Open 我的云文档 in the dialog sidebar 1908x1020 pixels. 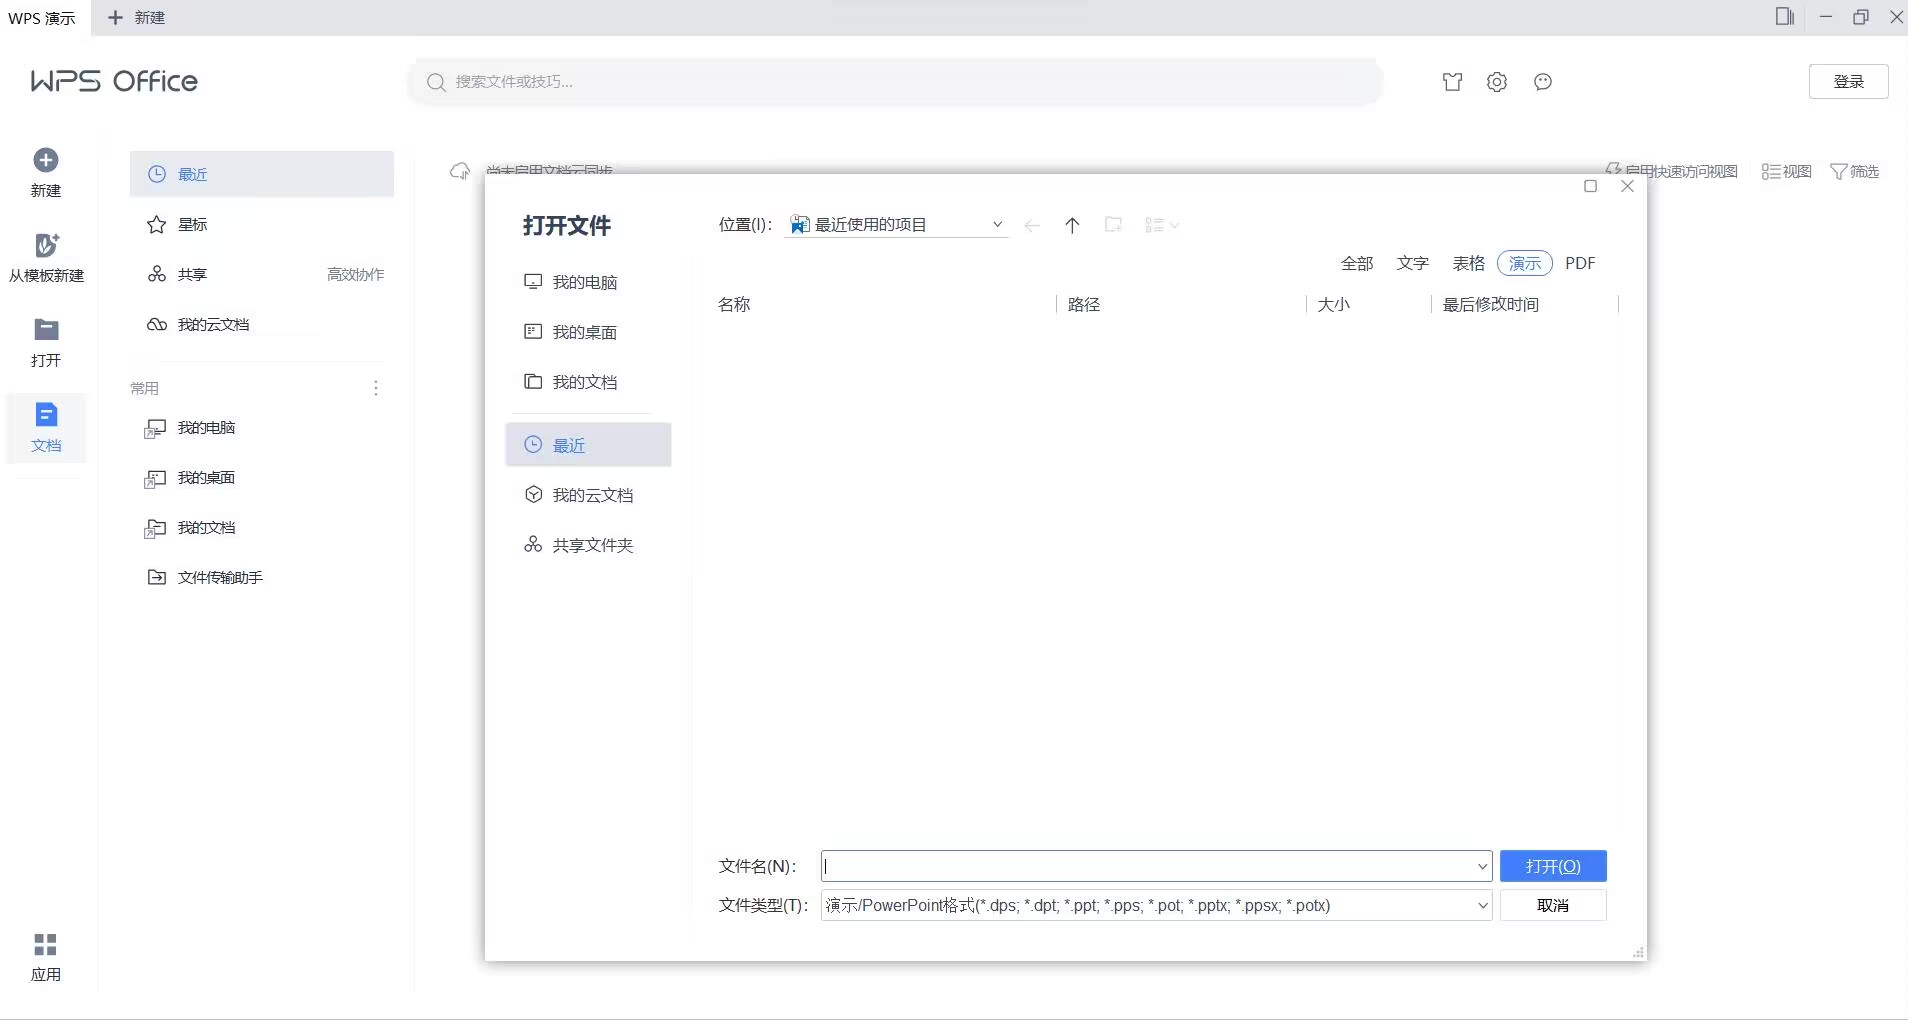click(x=591, y=495)
